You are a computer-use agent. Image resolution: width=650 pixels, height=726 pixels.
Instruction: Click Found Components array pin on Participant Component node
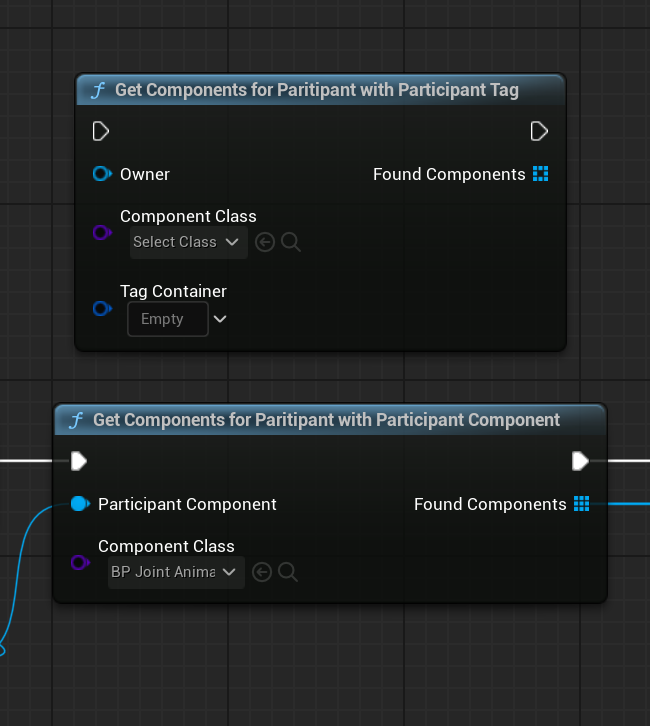coord(582,504)
